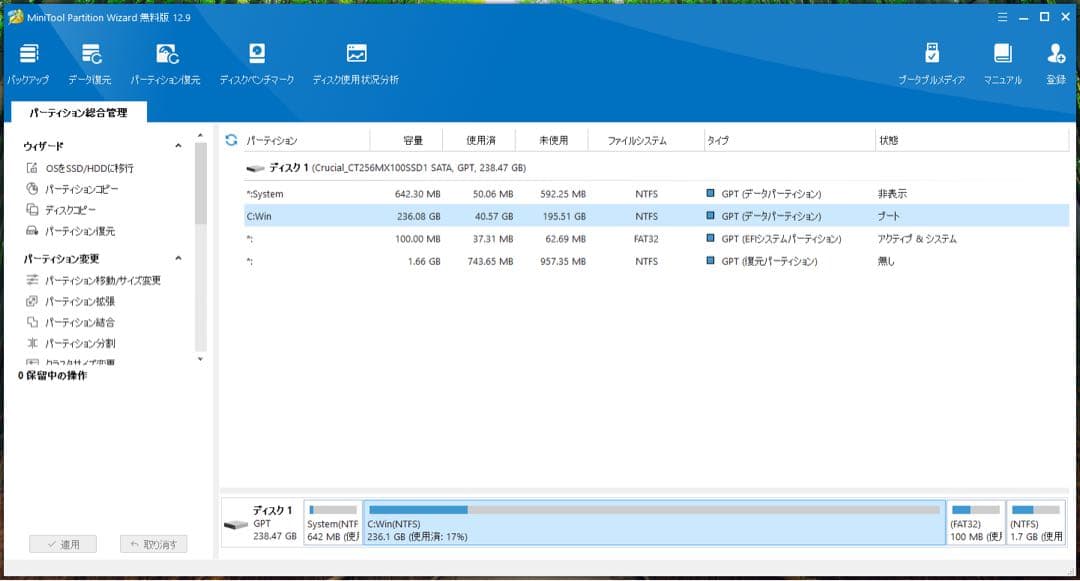Open パーティション復元 from the top toolbar
This screenshot has height=581, width=1080.
click(165, 64)
